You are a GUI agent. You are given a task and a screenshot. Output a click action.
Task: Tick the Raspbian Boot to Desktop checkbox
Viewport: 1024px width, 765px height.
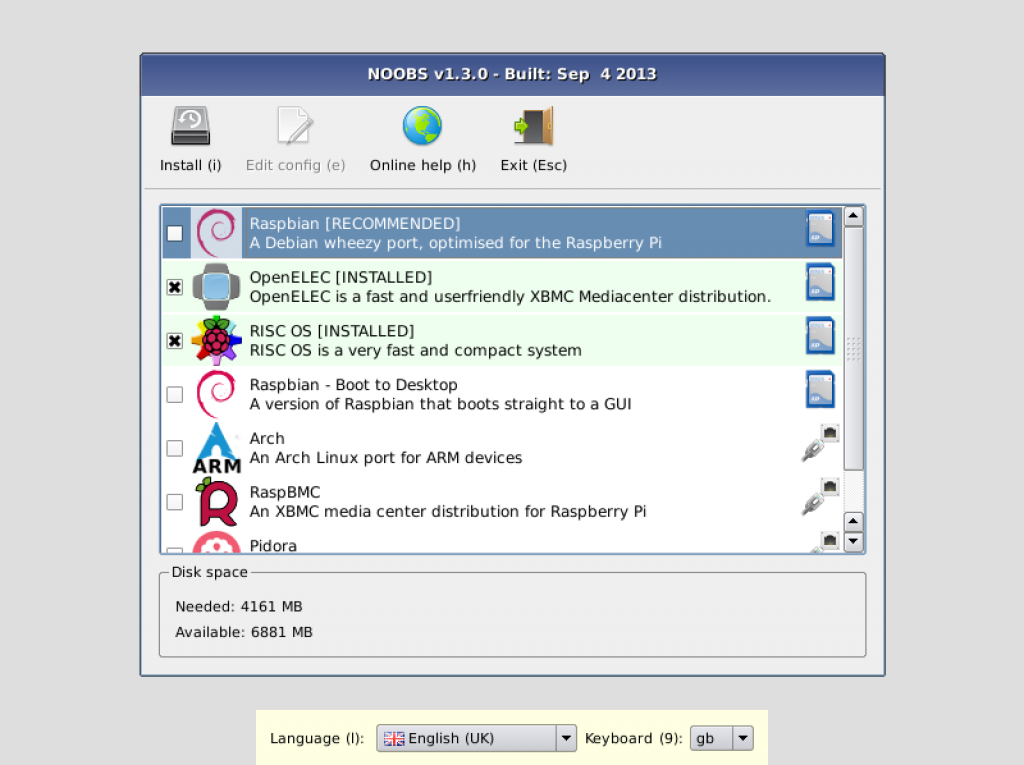tap(175, 395)
